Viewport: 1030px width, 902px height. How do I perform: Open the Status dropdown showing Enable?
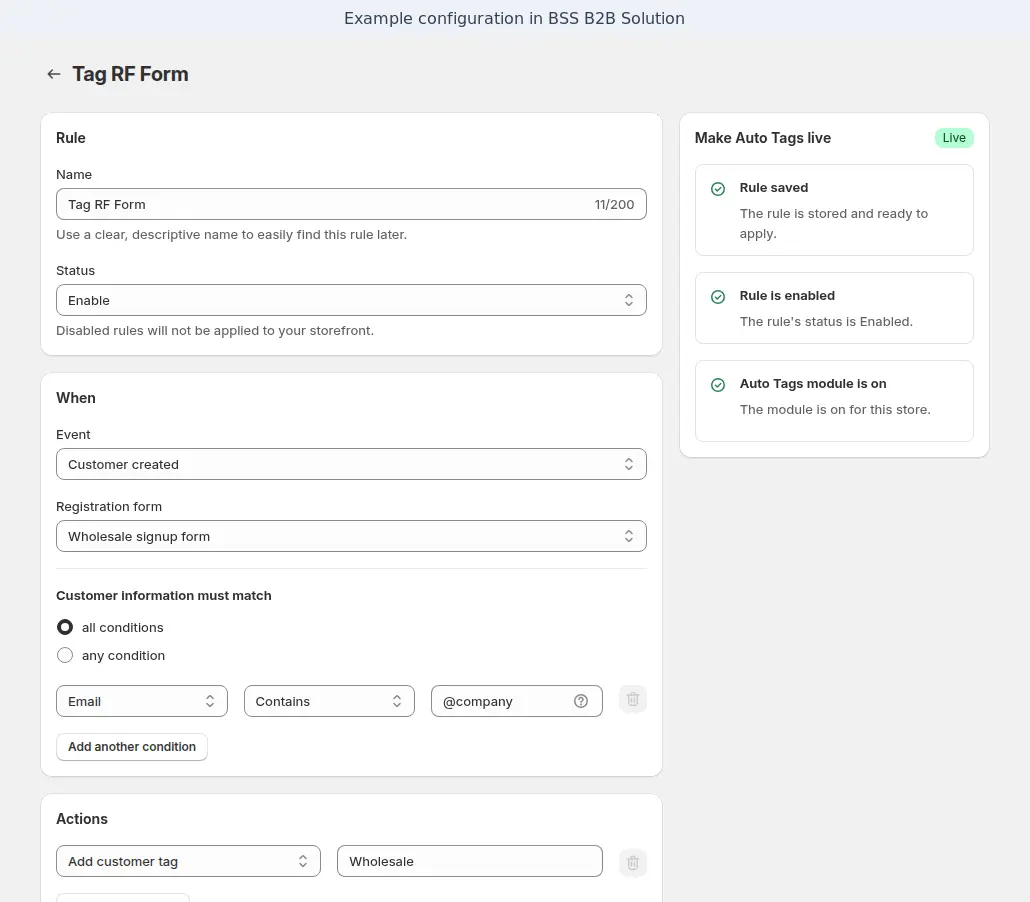[351, 300]
